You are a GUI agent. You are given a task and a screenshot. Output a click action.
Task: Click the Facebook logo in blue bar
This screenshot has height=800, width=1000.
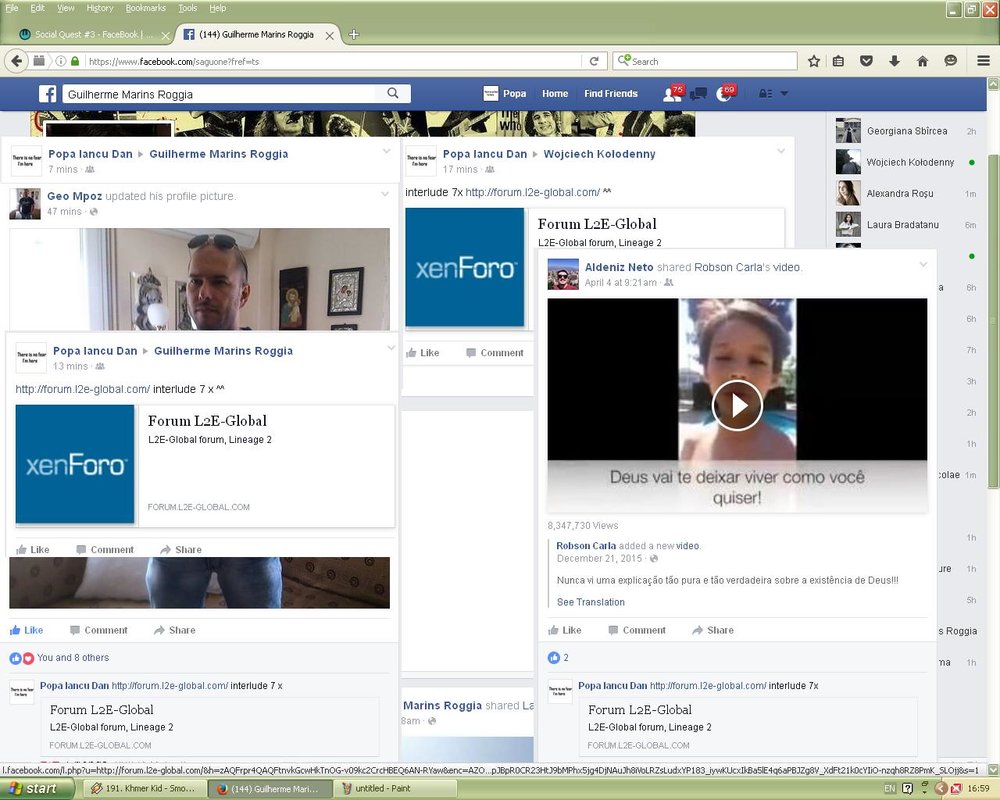(47, 94)
